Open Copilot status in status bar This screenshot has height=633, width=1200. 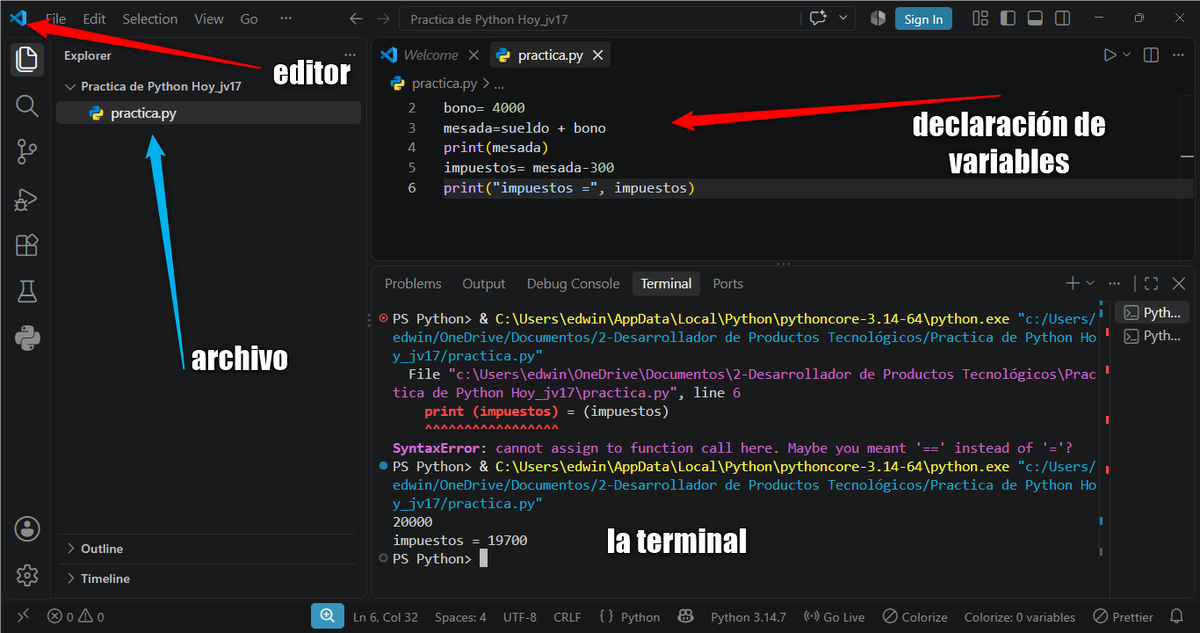pos(686,617)
